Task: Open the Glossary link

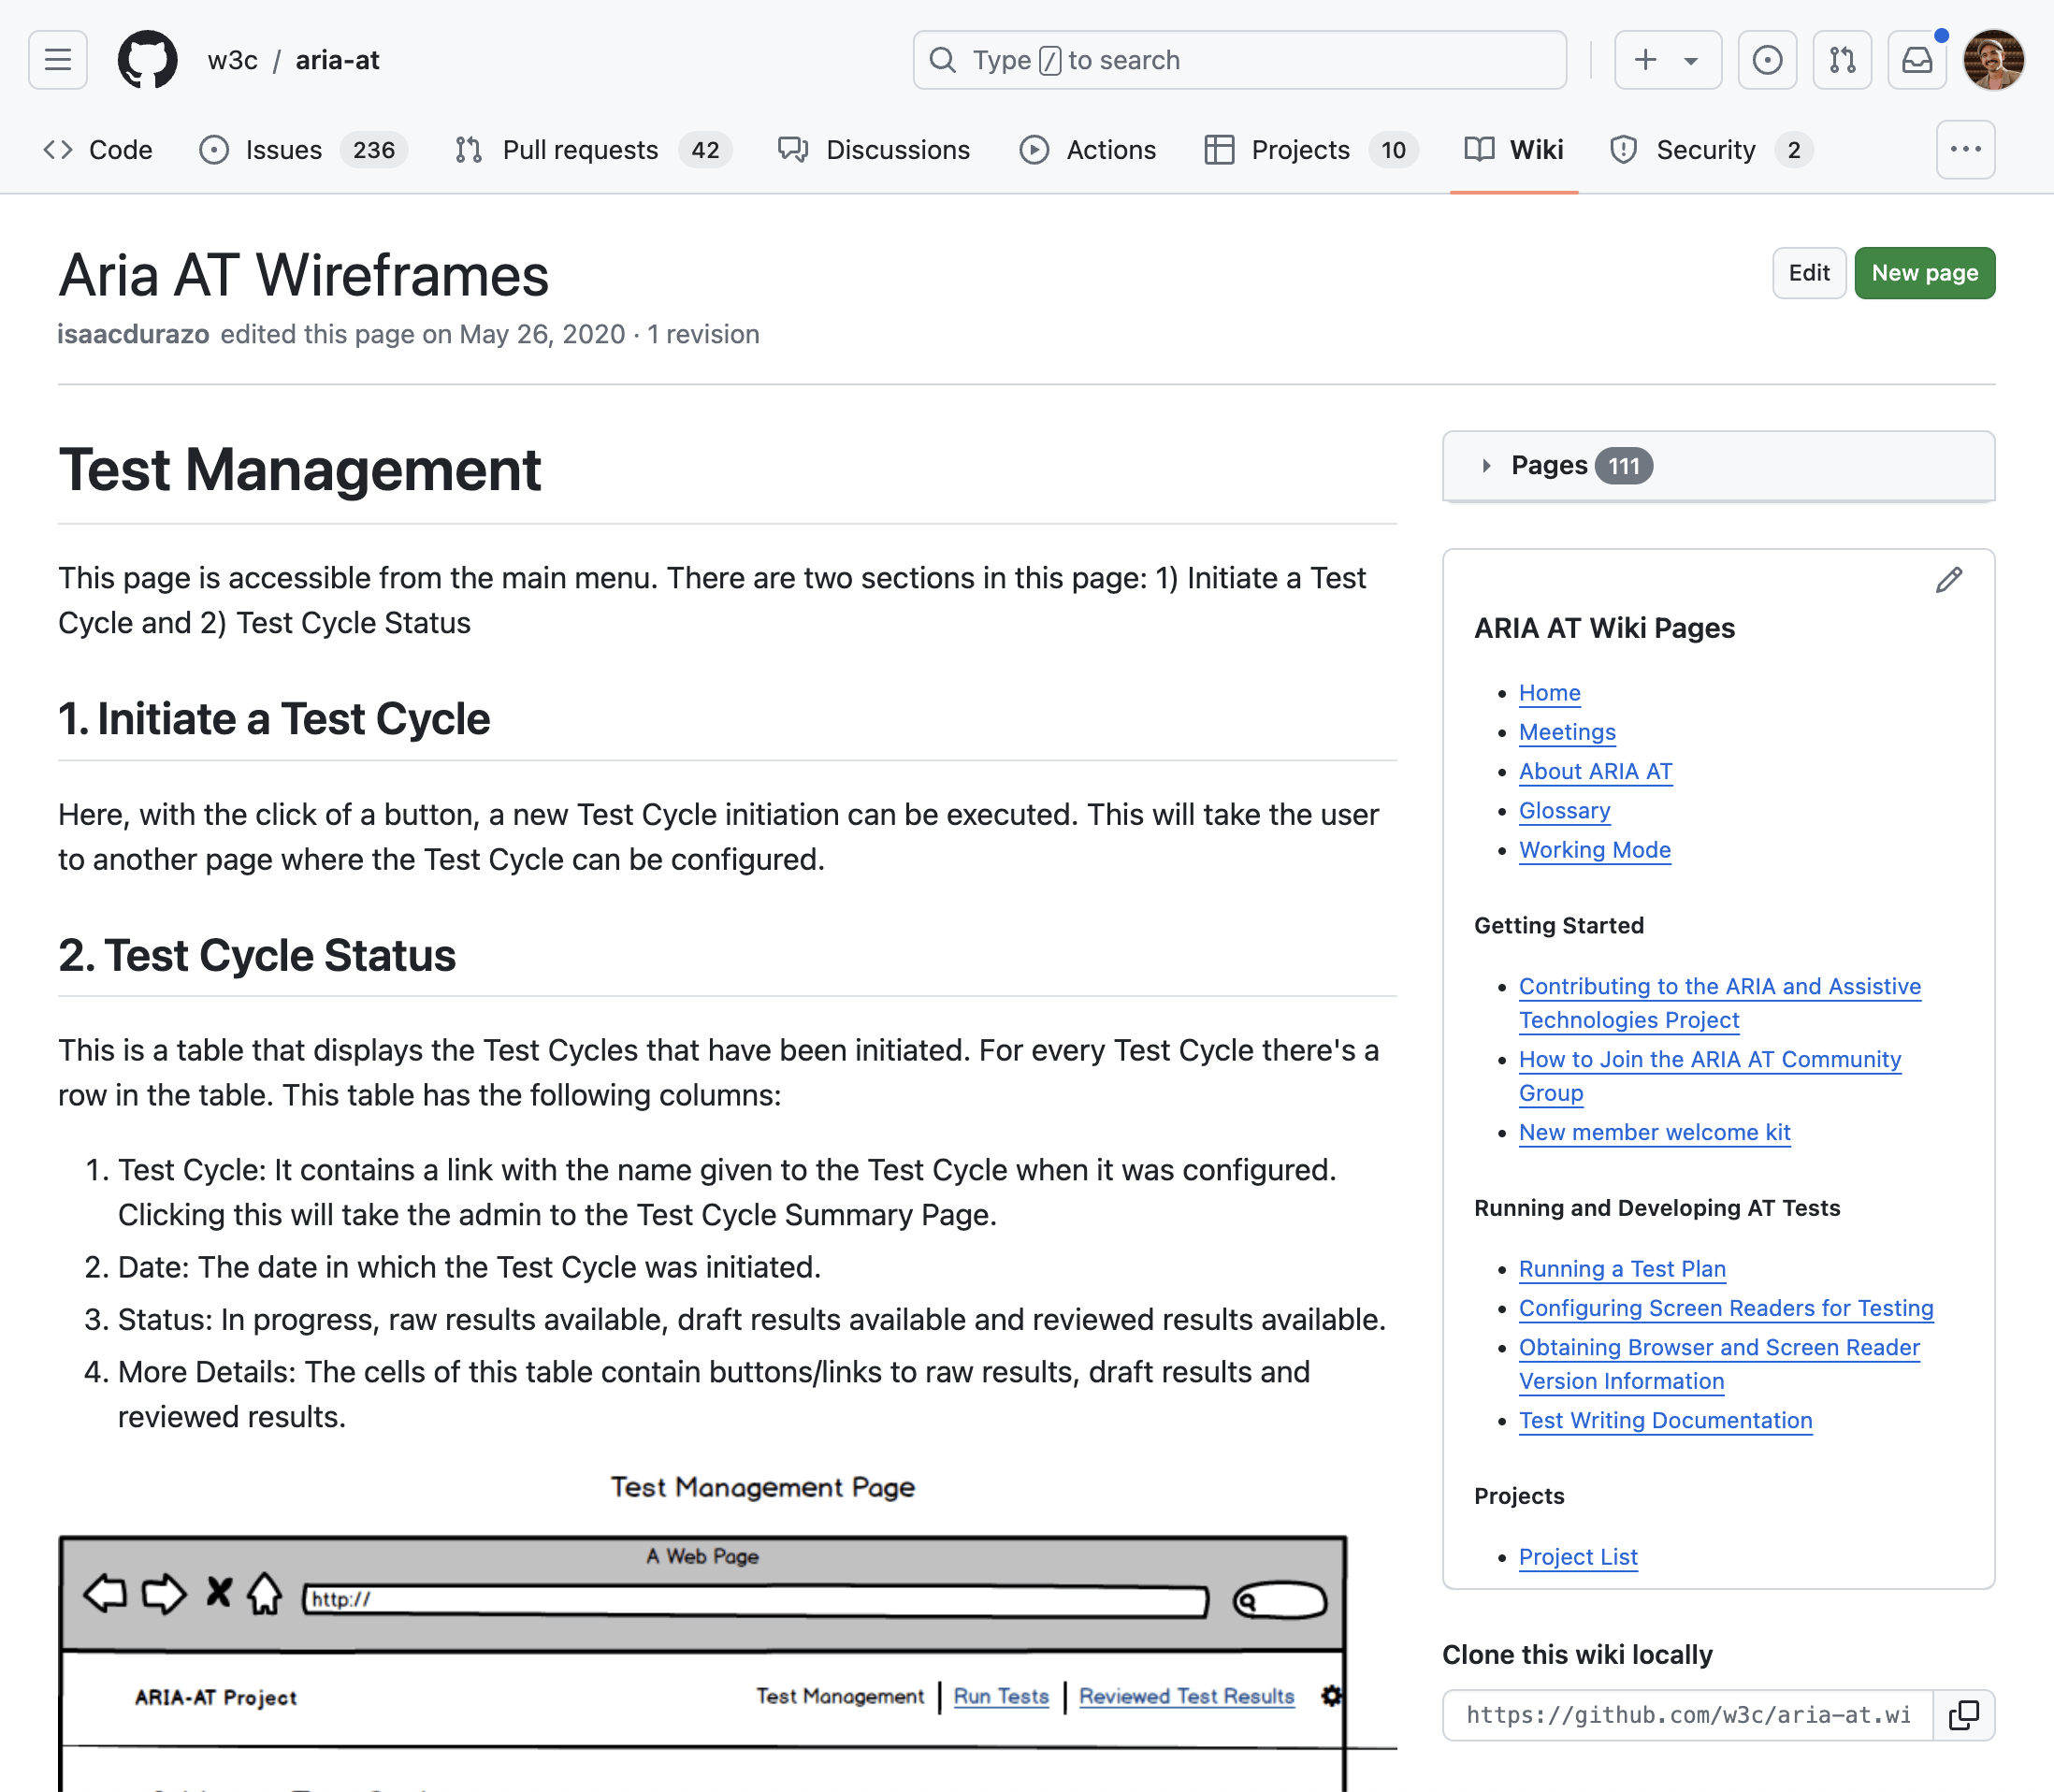Action: (x=1564, y=811)
